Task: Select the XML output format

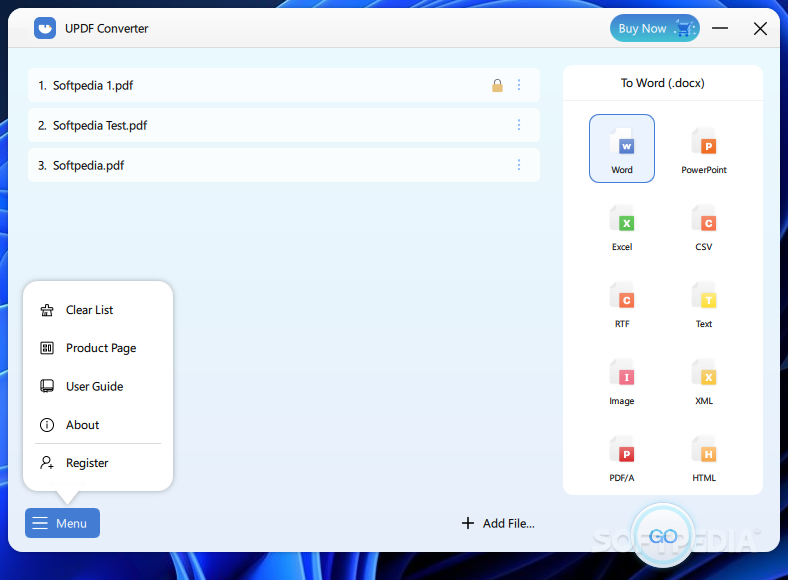Action: coord(704,381)
